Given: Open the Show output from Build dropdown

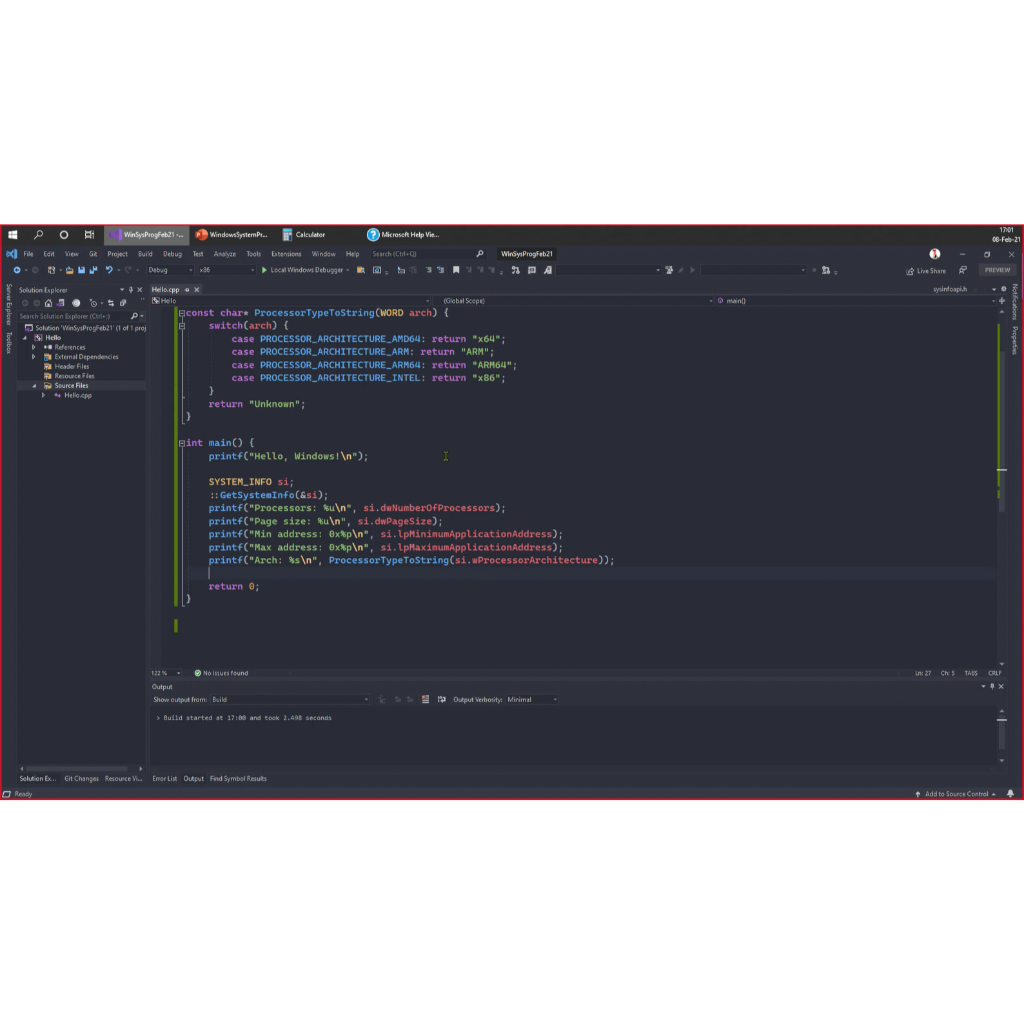Looking at the screenshot, I should 290,699.
